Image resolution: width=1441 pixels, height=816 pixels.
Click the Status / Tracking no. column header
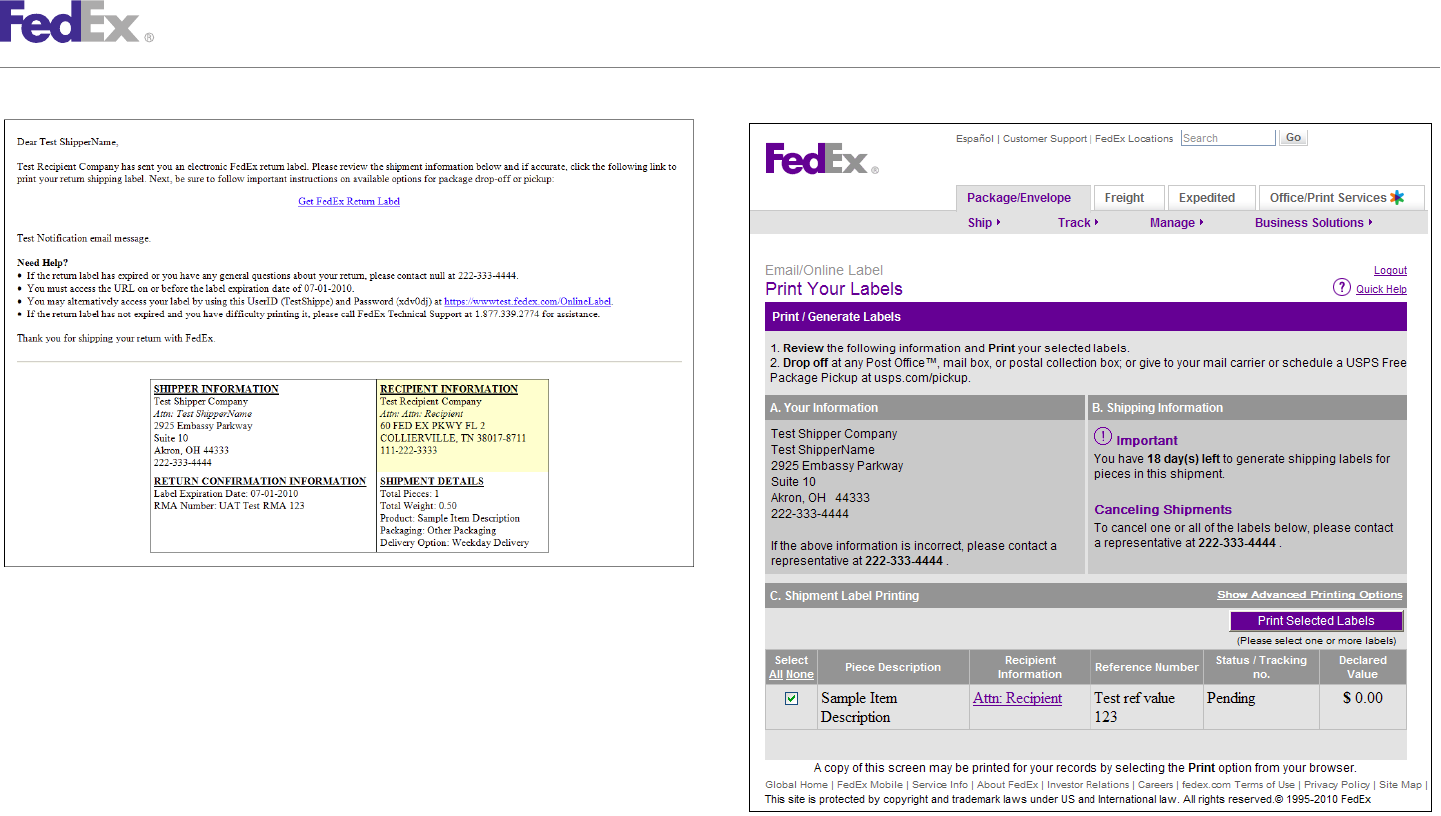tap(1261, 668)
